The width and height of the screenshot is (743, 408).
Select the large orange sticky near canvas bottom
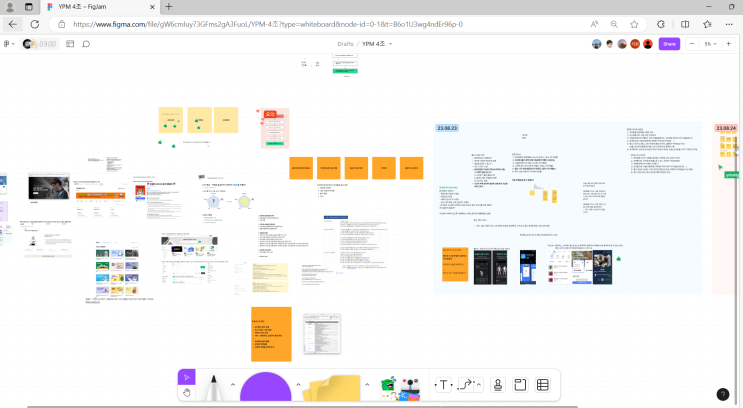tap(271, 334)
